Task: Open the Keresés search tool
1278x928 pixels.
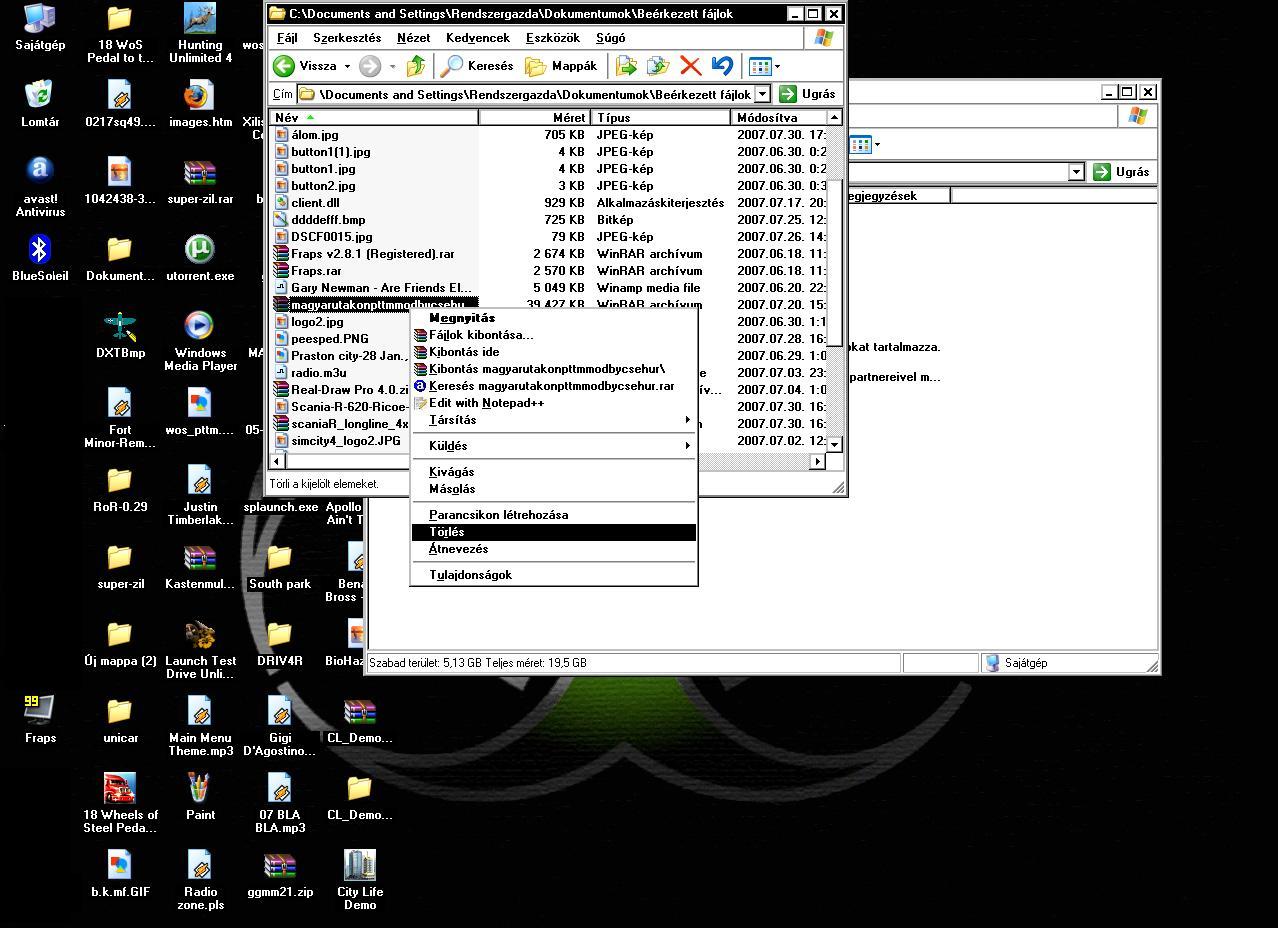Action: tap(478, 66)
